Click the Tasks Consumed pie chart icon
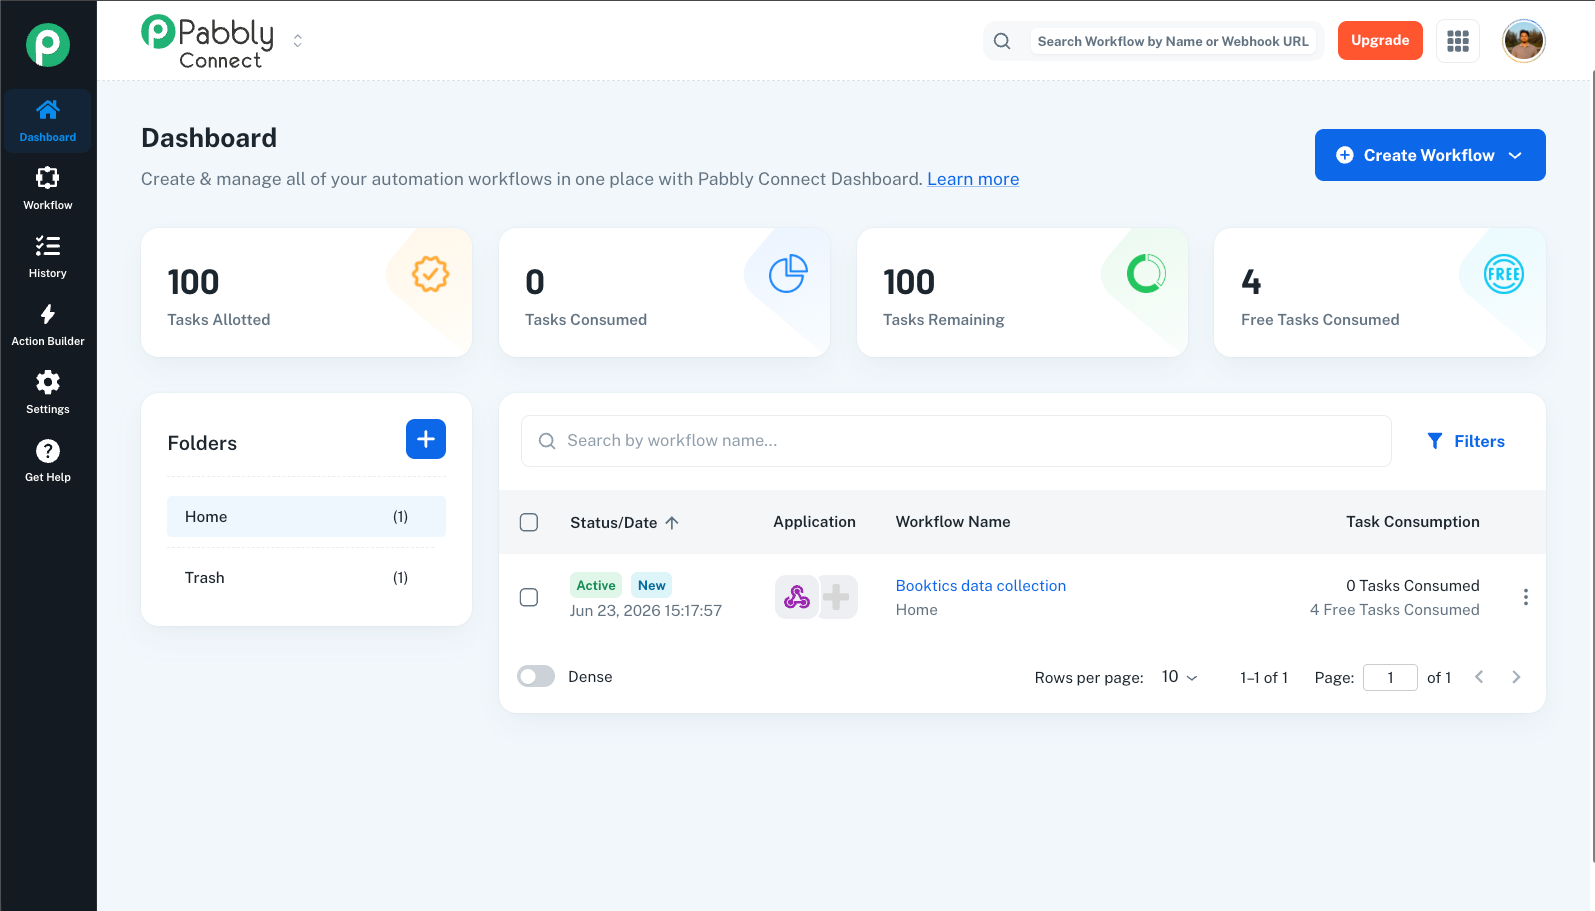Image resolution: width=1595 pixels, height=911 pixels. point(788,274)
